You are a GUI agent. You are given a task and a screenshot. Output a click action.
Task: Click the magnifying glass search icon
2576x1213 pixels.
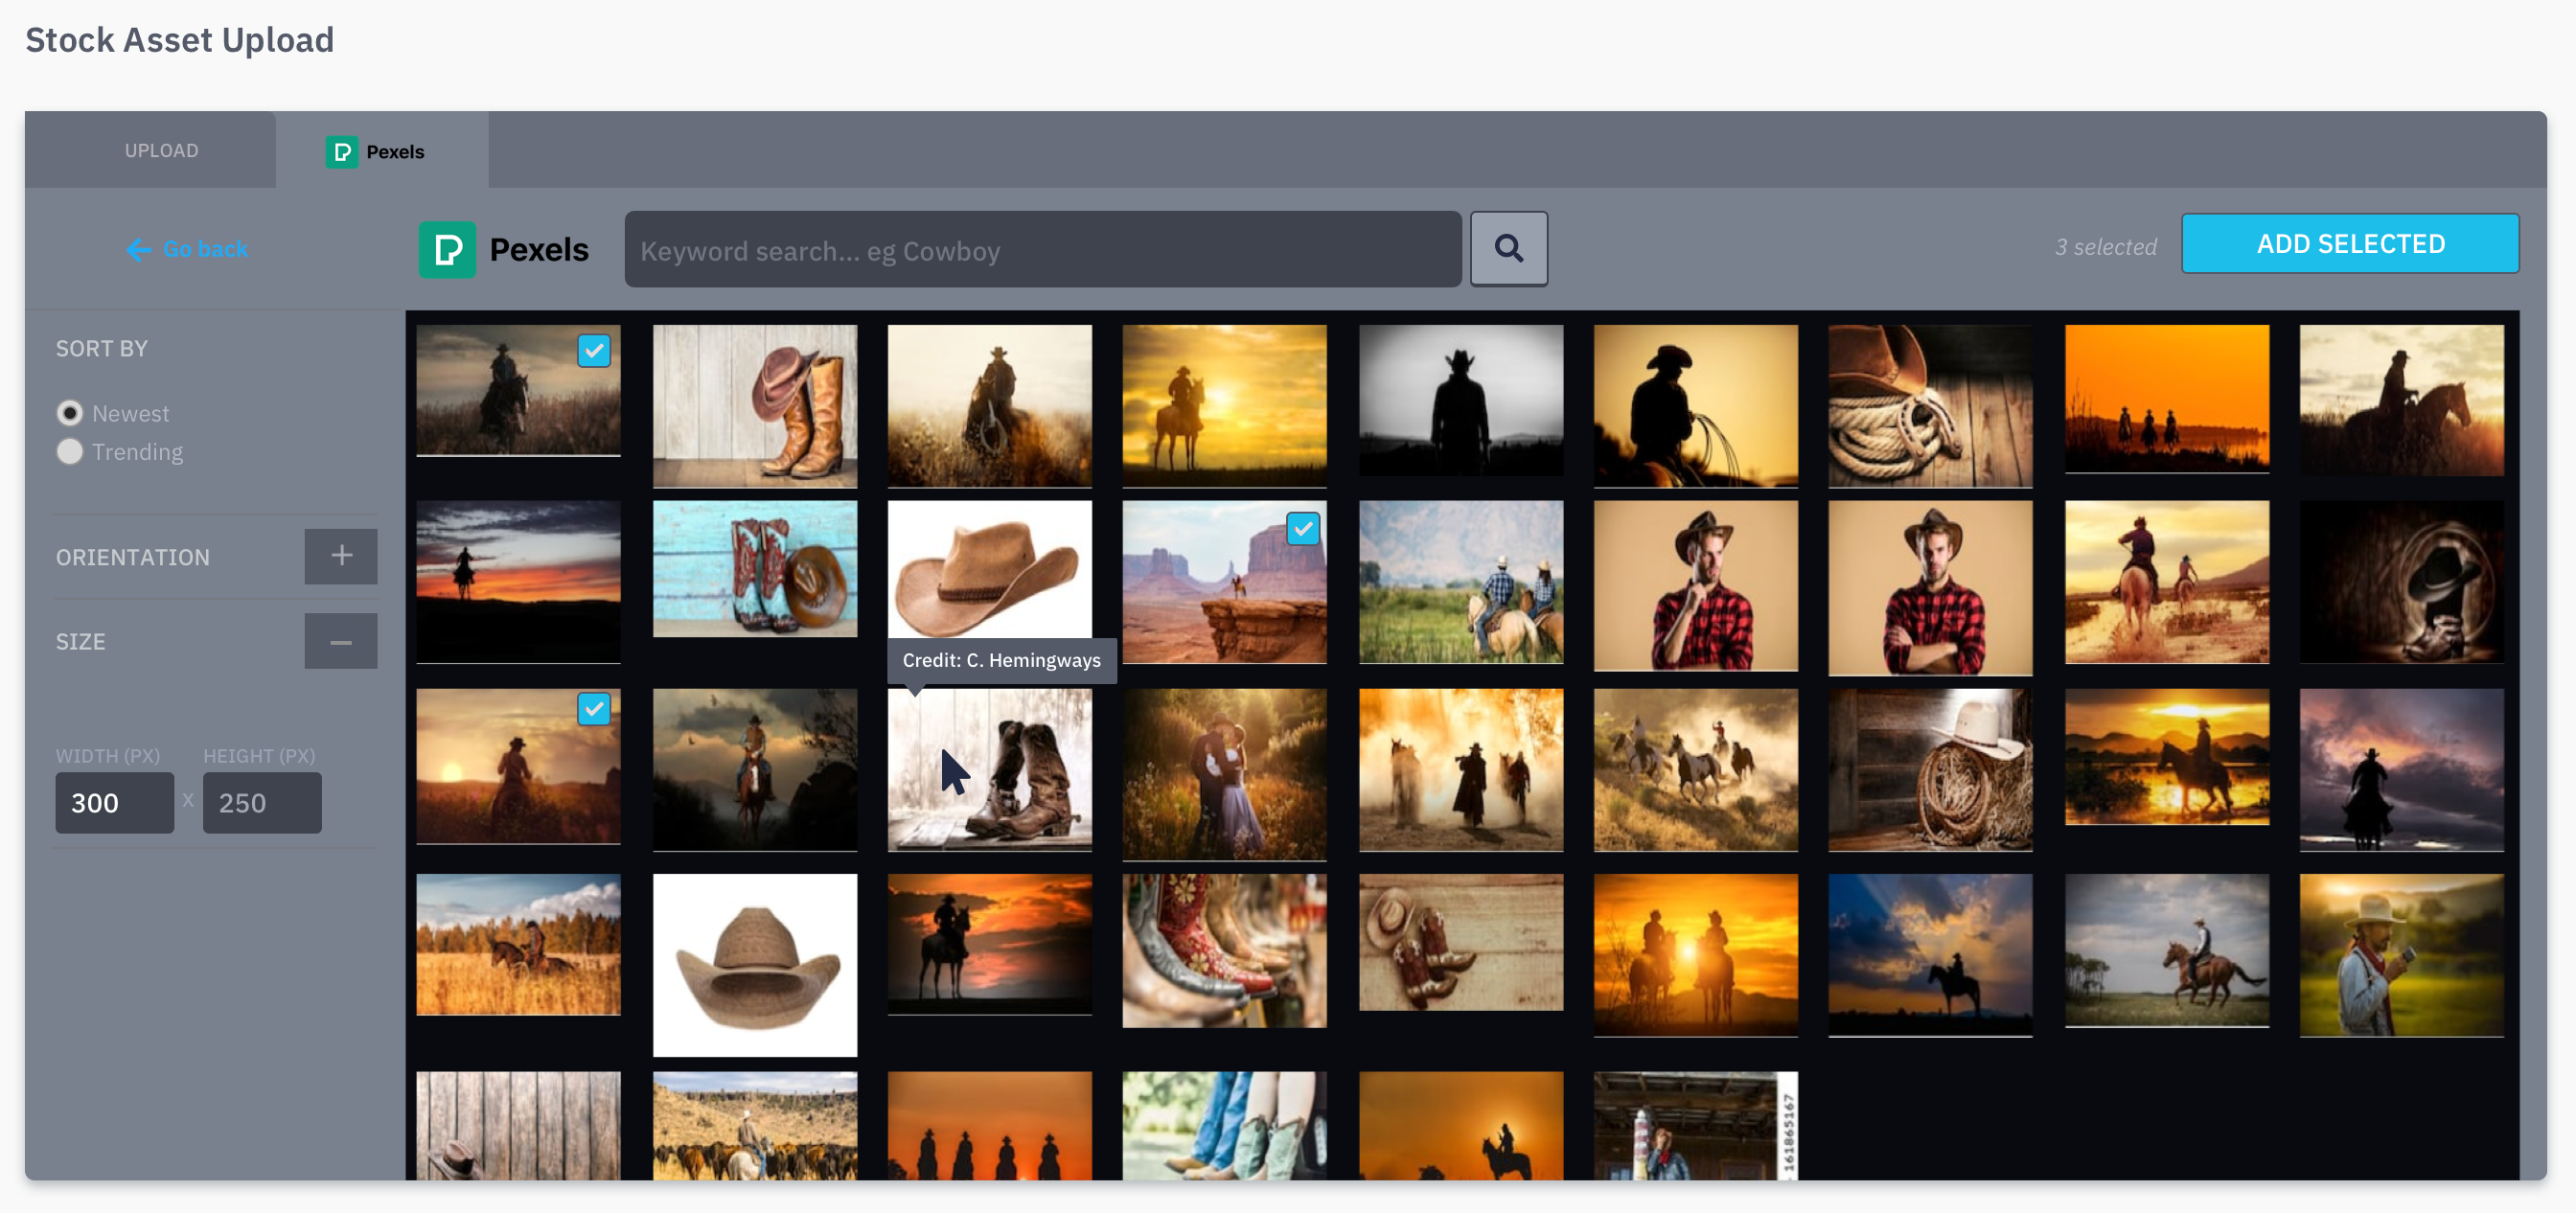[x=1508, y=248]
